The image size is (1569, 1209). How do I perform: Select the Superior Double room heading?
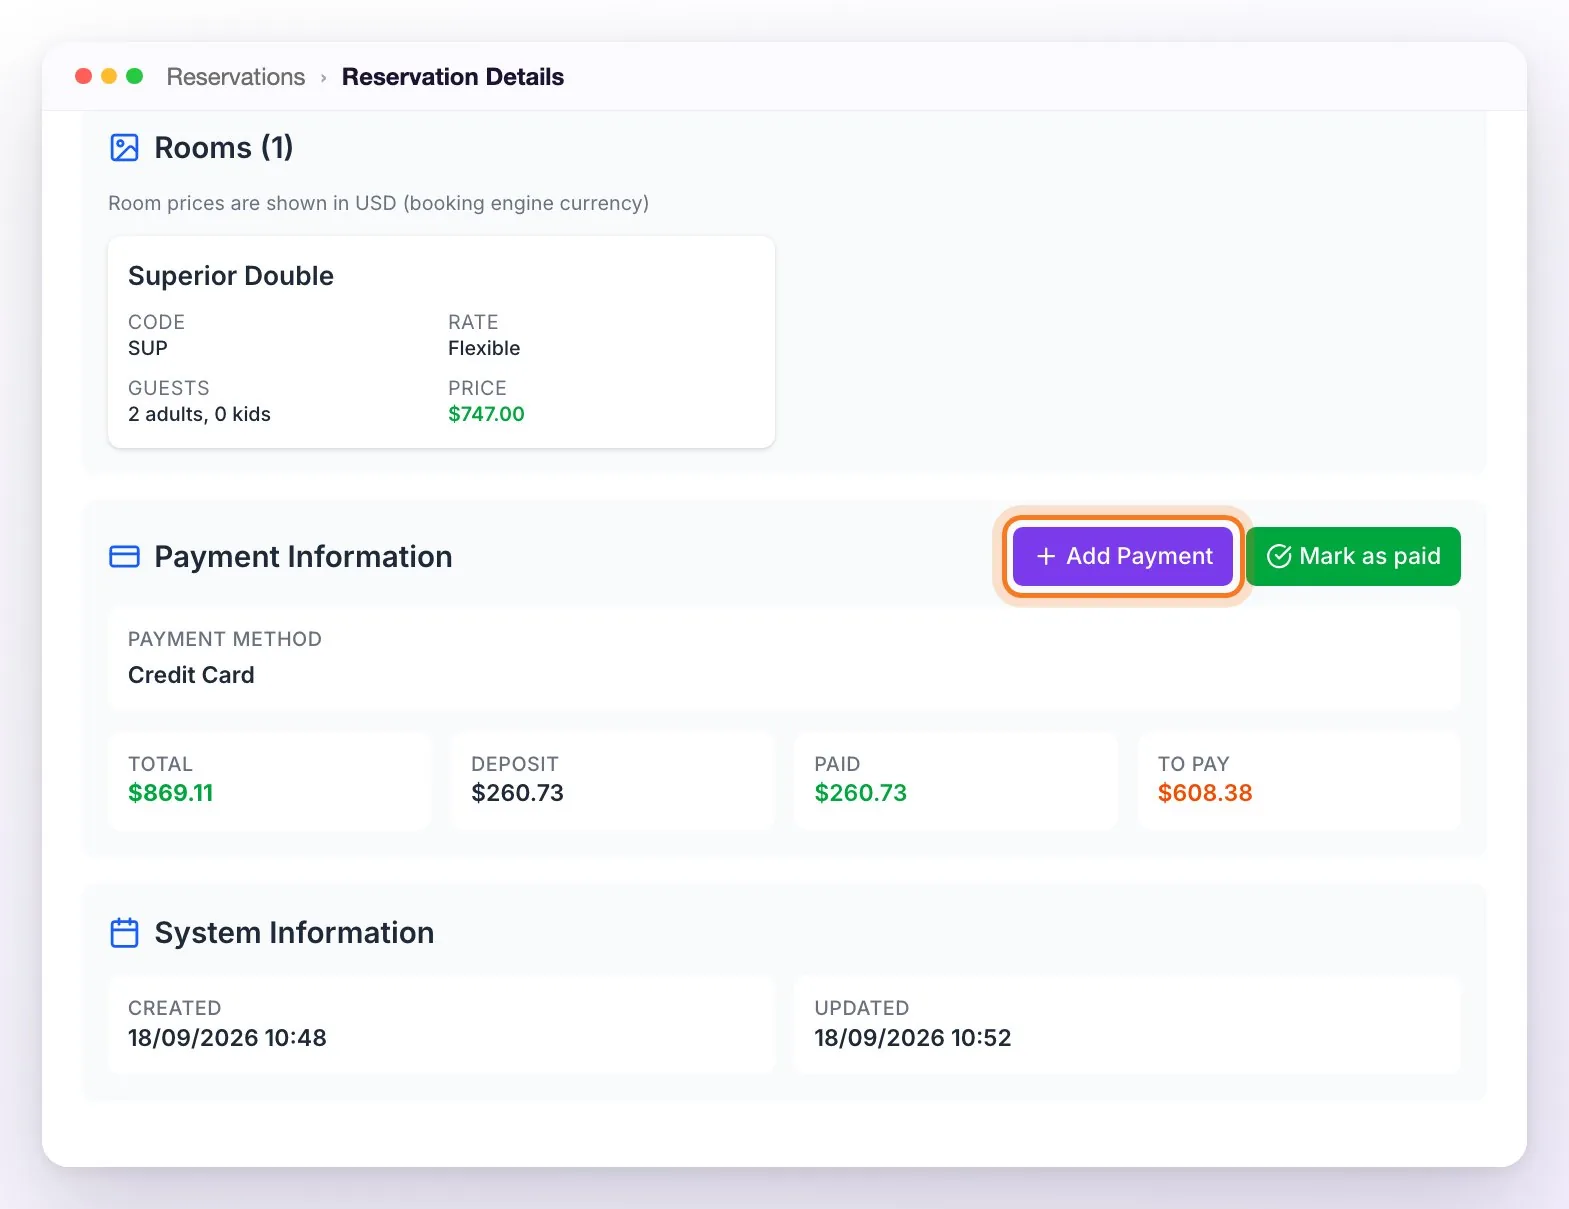(231, 276)
